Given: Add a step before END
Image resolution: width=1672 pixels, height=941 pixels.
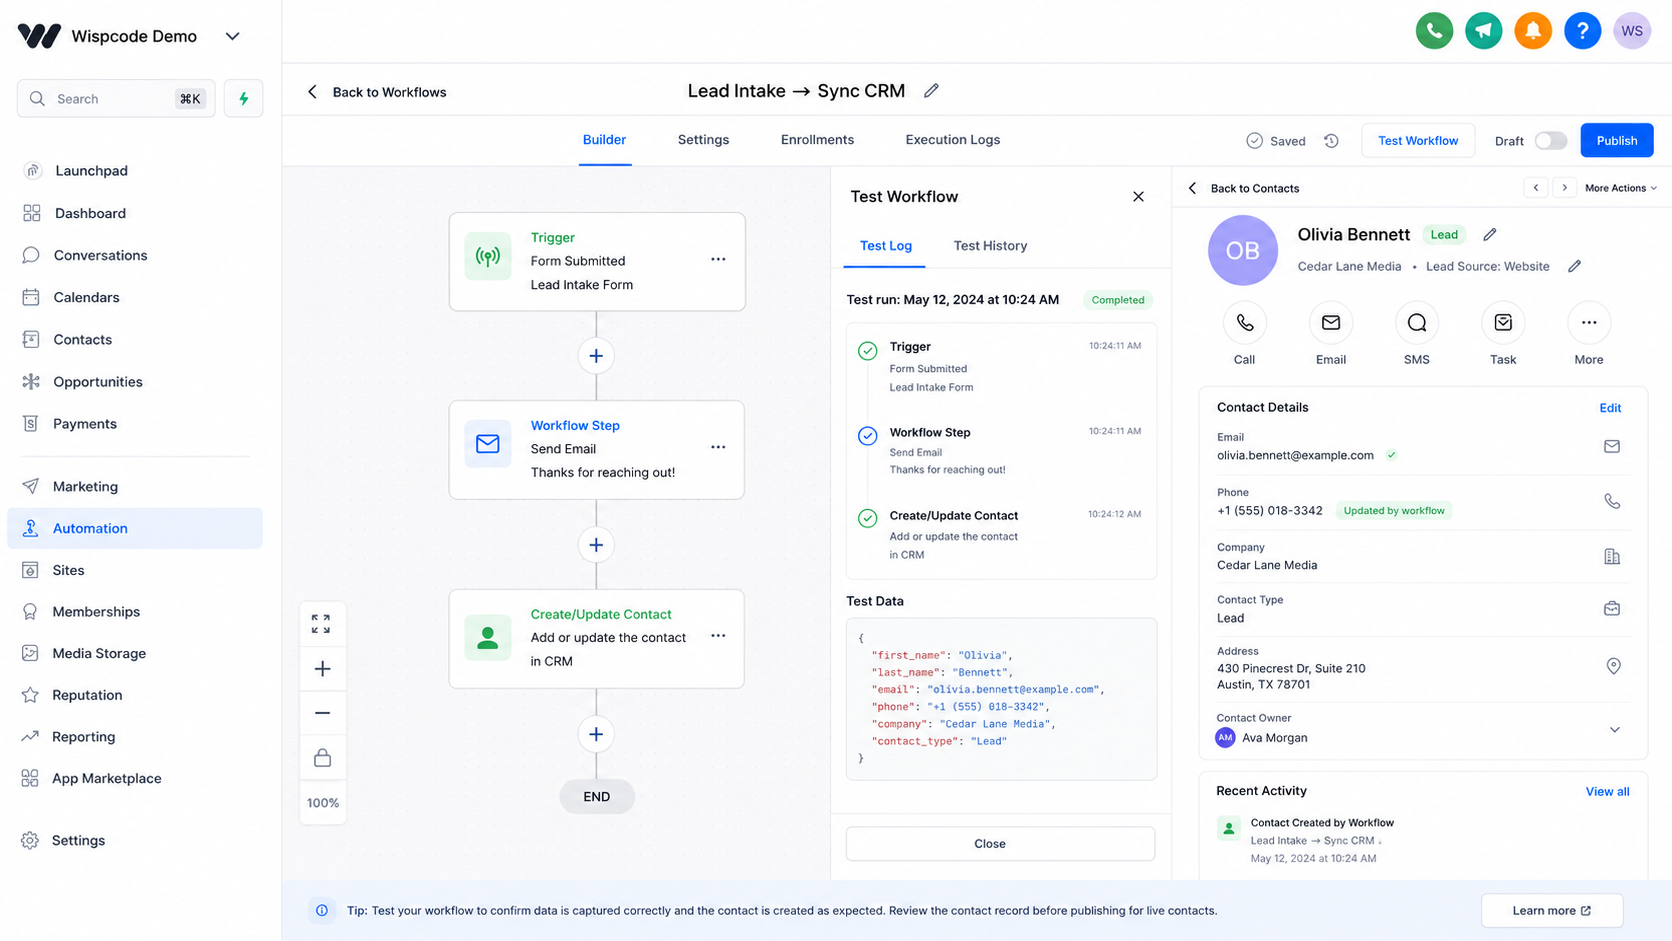Looking at the screenshot, I should (596, 734).
